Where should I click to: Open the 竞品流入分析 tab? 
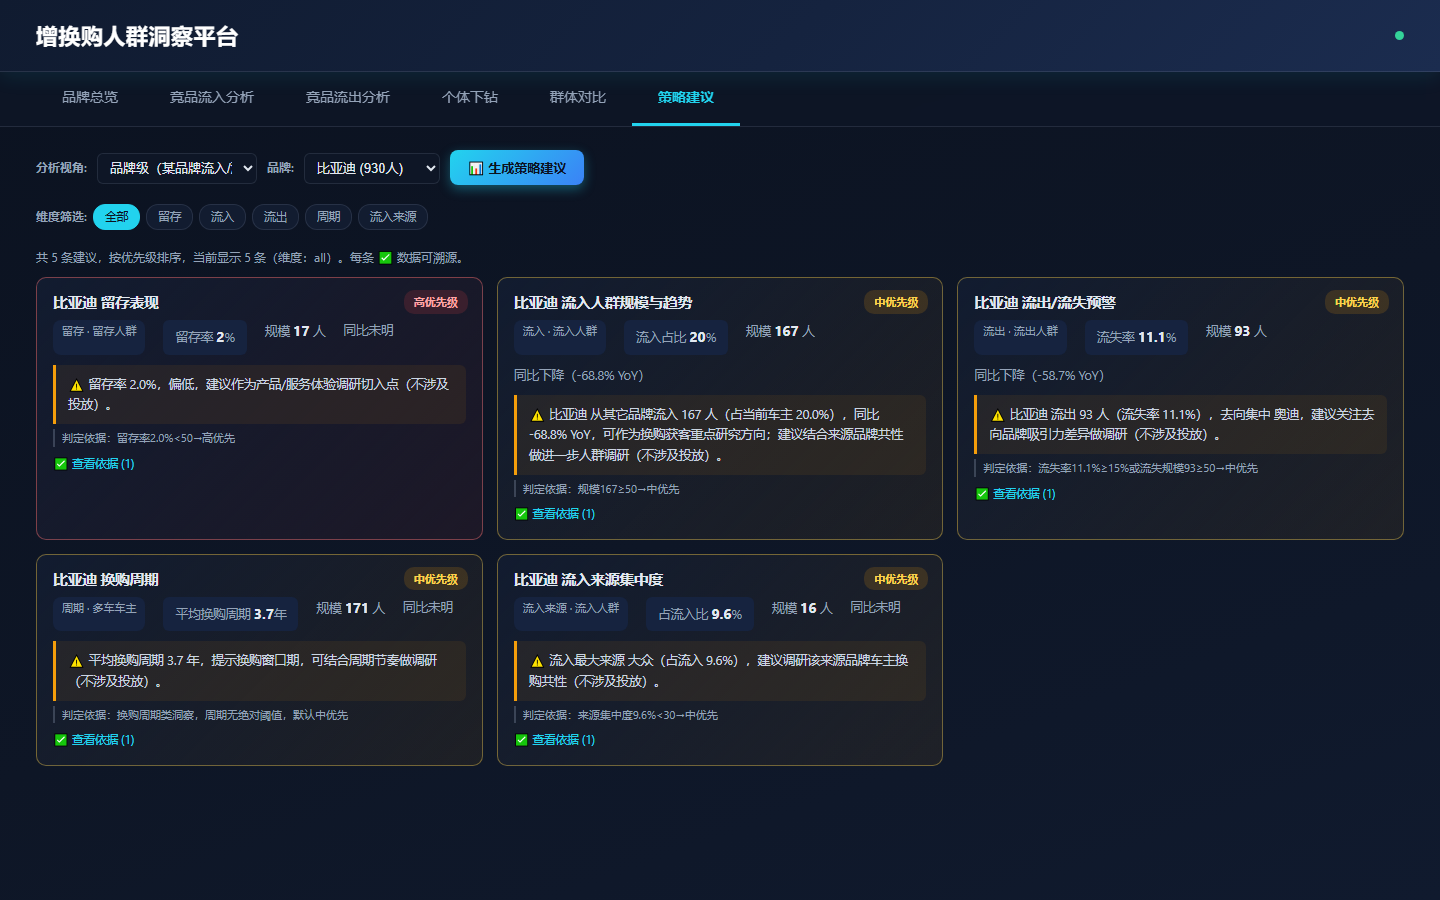212,98
